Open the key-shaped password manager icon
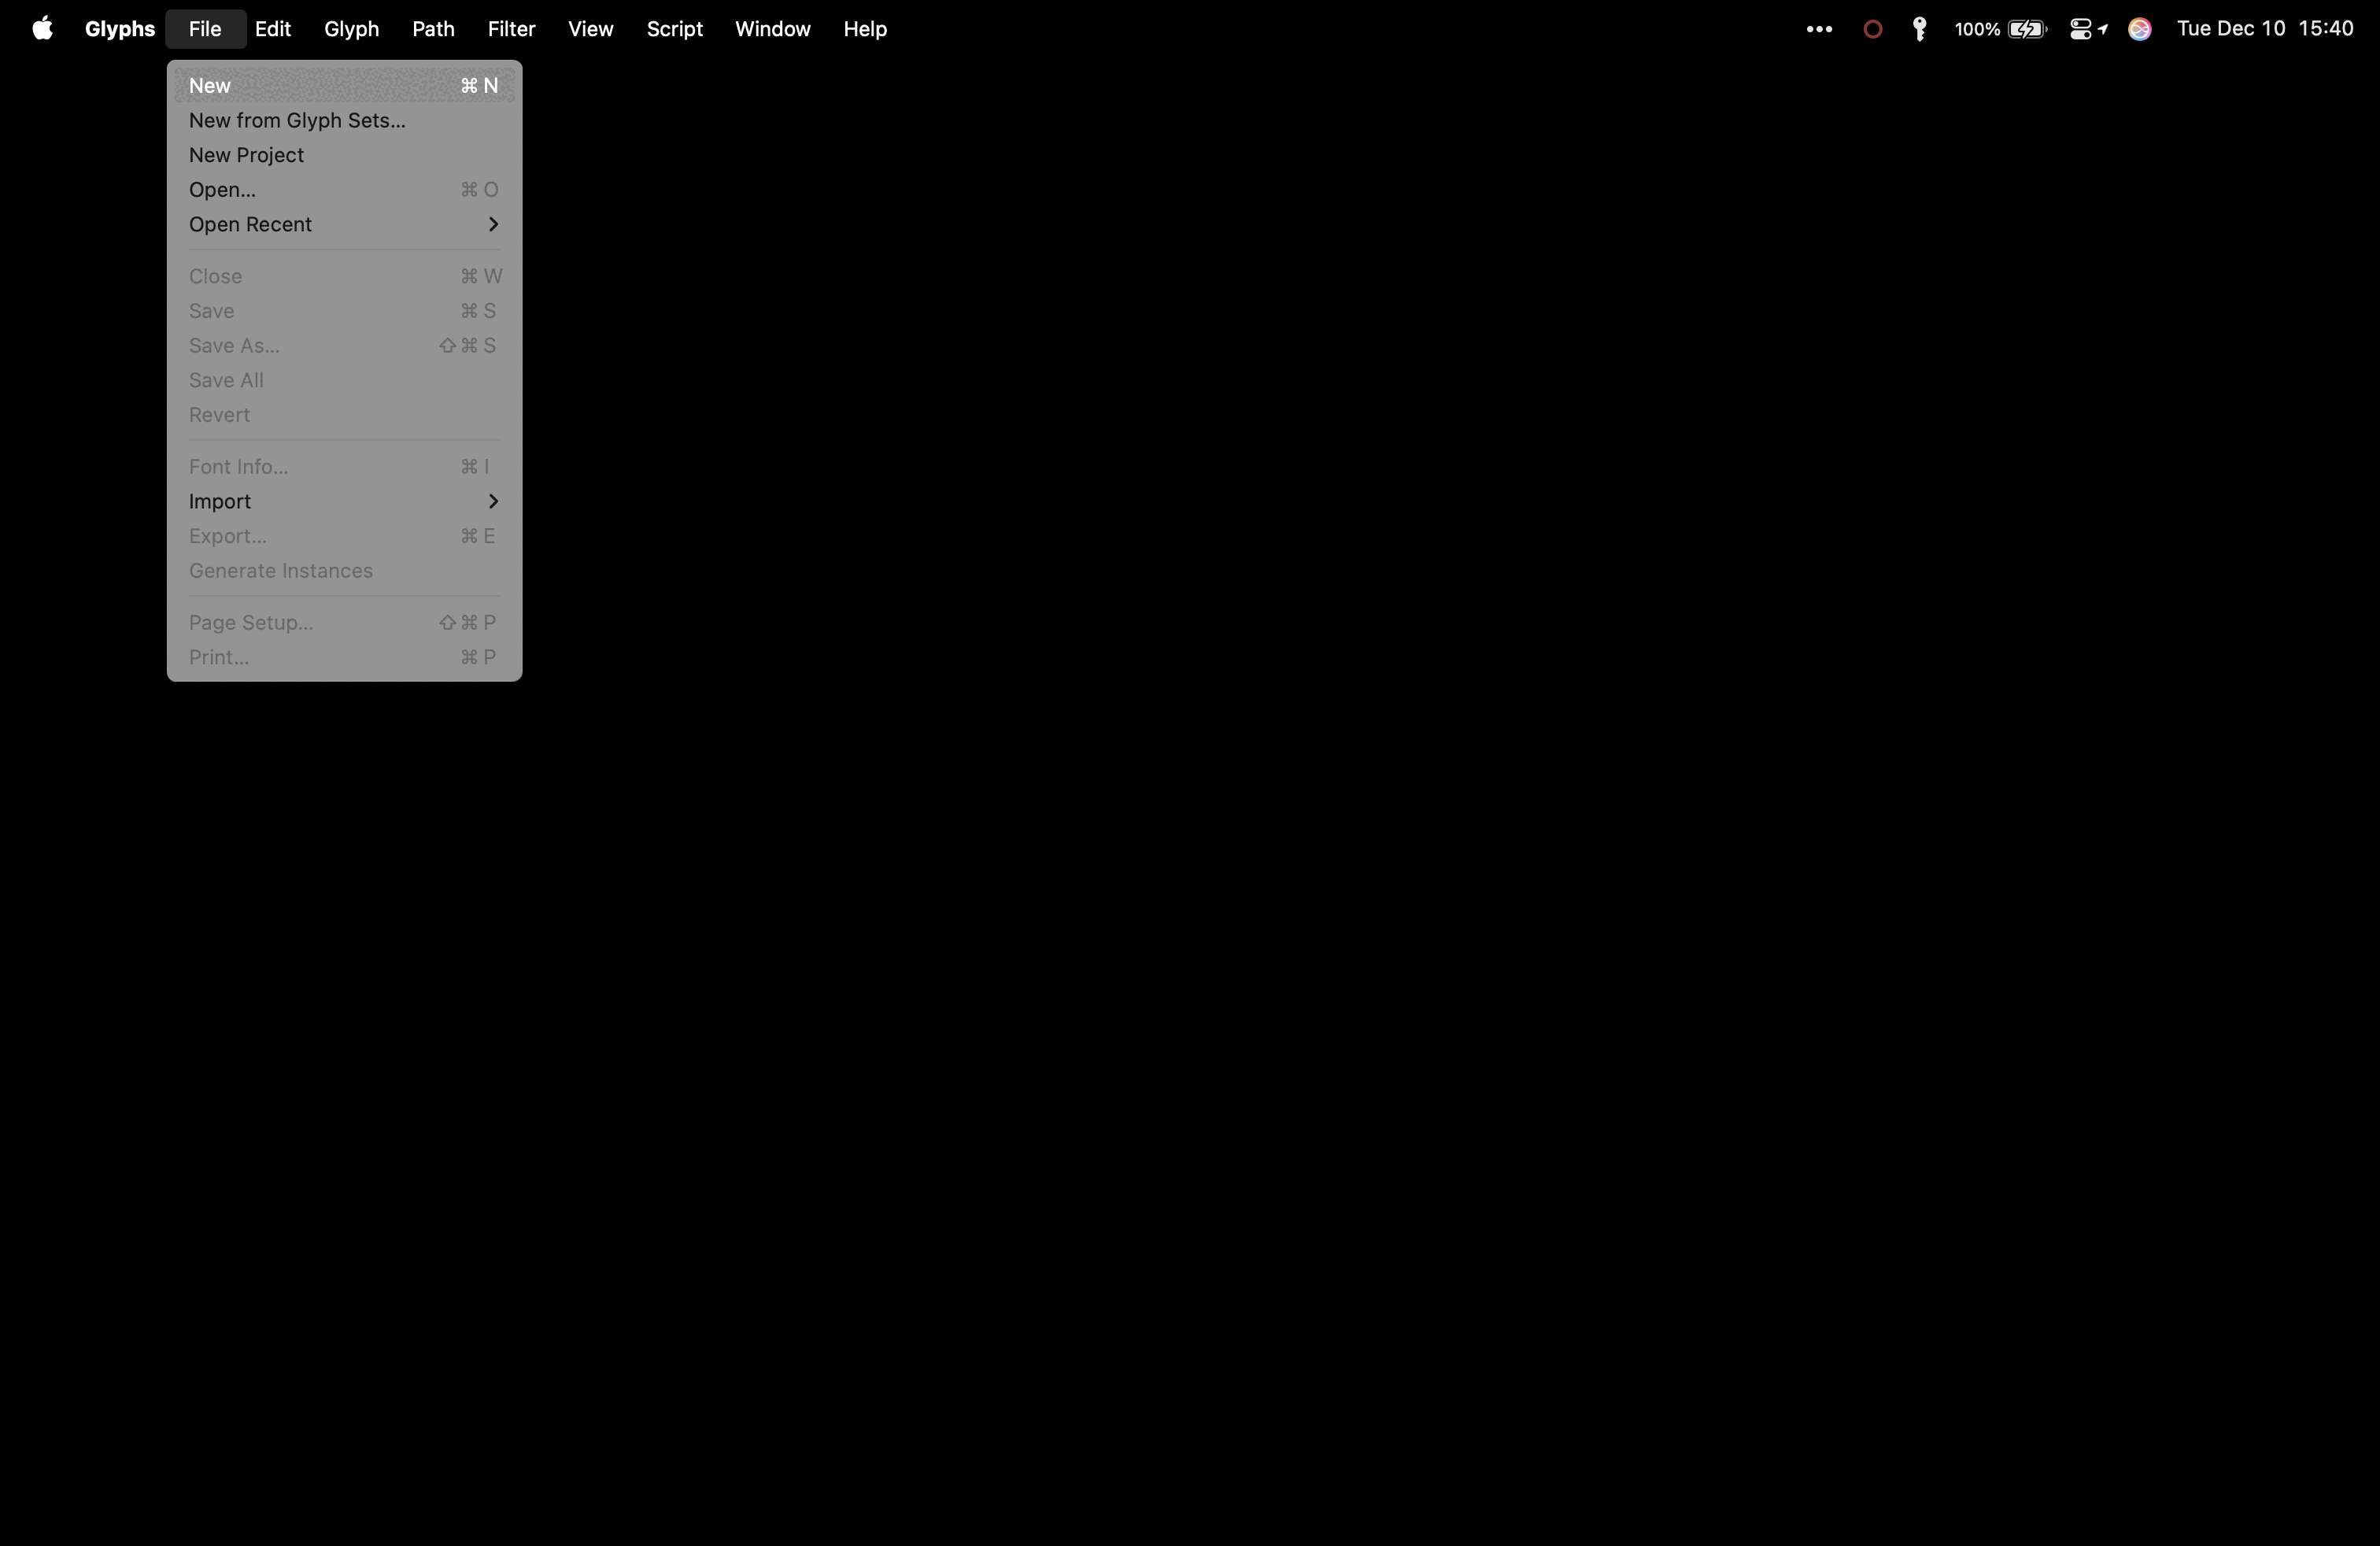Image resolution: width=2380 pixels, height=1546 pixels. coord(1919,29)
